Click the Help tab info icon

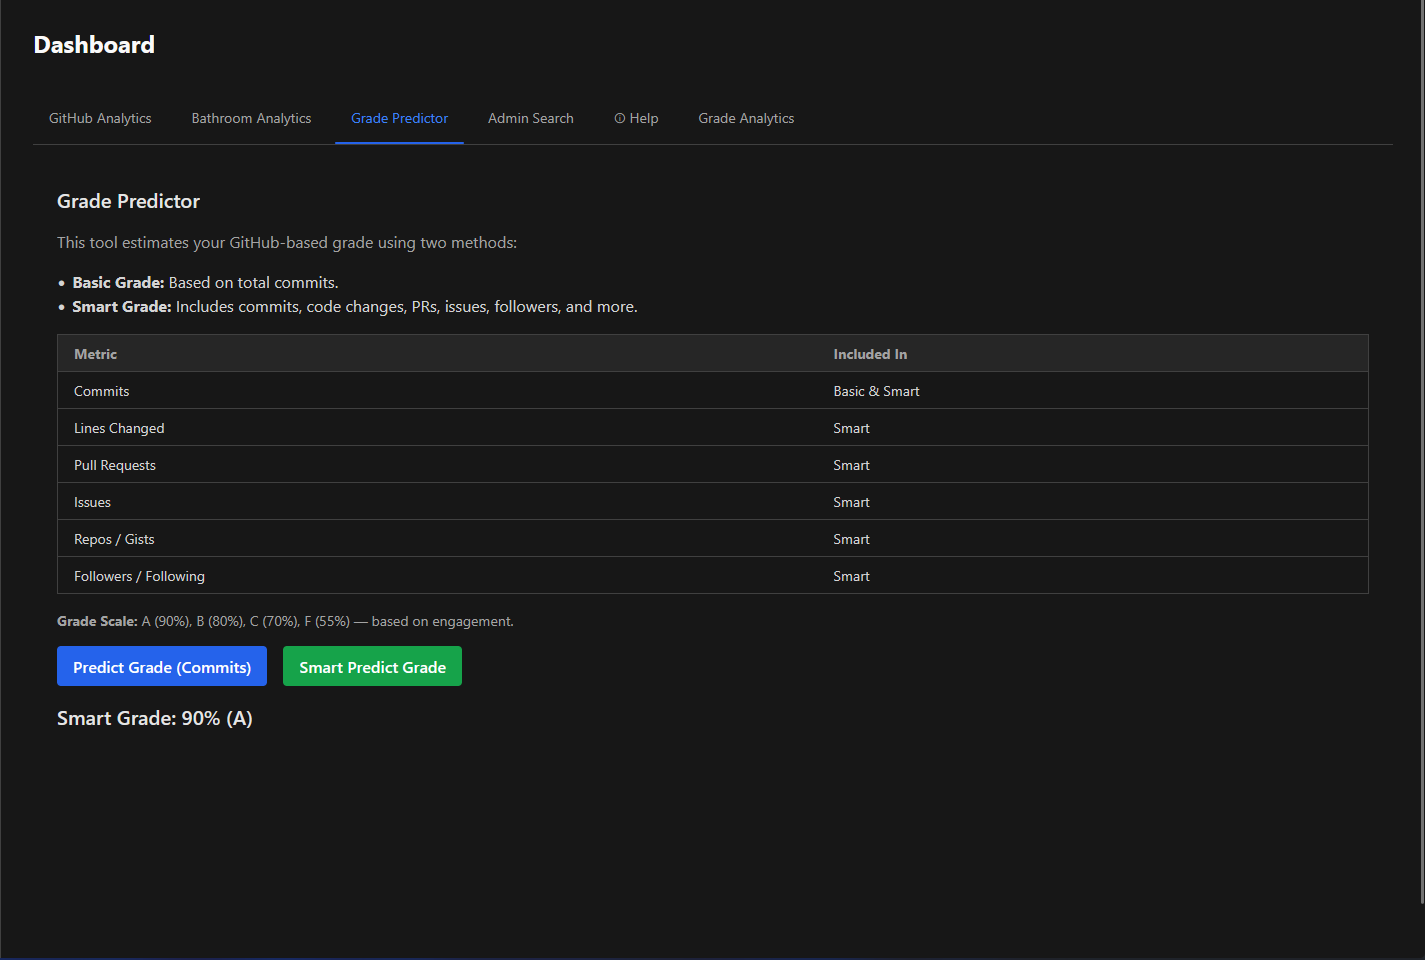(x=620, y=118)
